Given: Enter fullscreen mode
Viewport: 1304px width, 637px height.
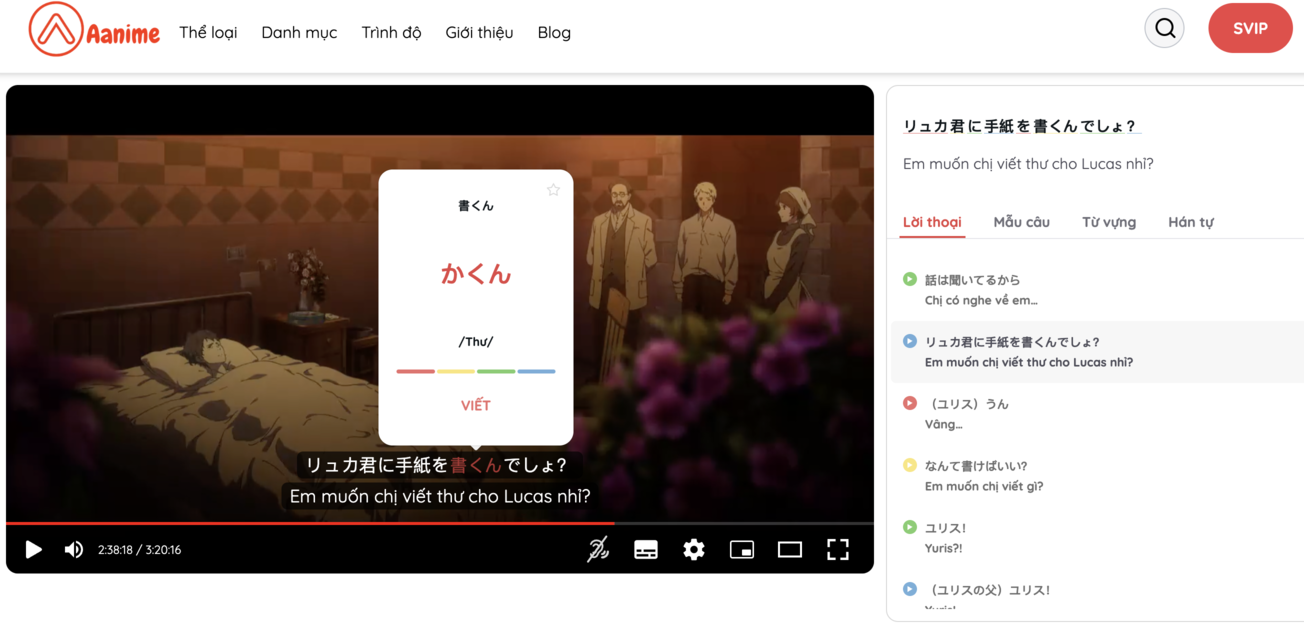Looking at the screenshot, I should pyautogui.click(x=838, y=549).
